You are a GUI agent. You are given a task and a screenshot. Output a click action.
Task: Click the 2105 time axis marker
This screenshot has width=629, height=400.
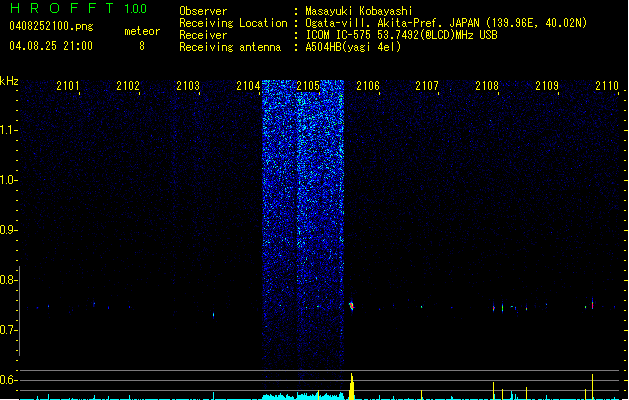pos(308,85)
